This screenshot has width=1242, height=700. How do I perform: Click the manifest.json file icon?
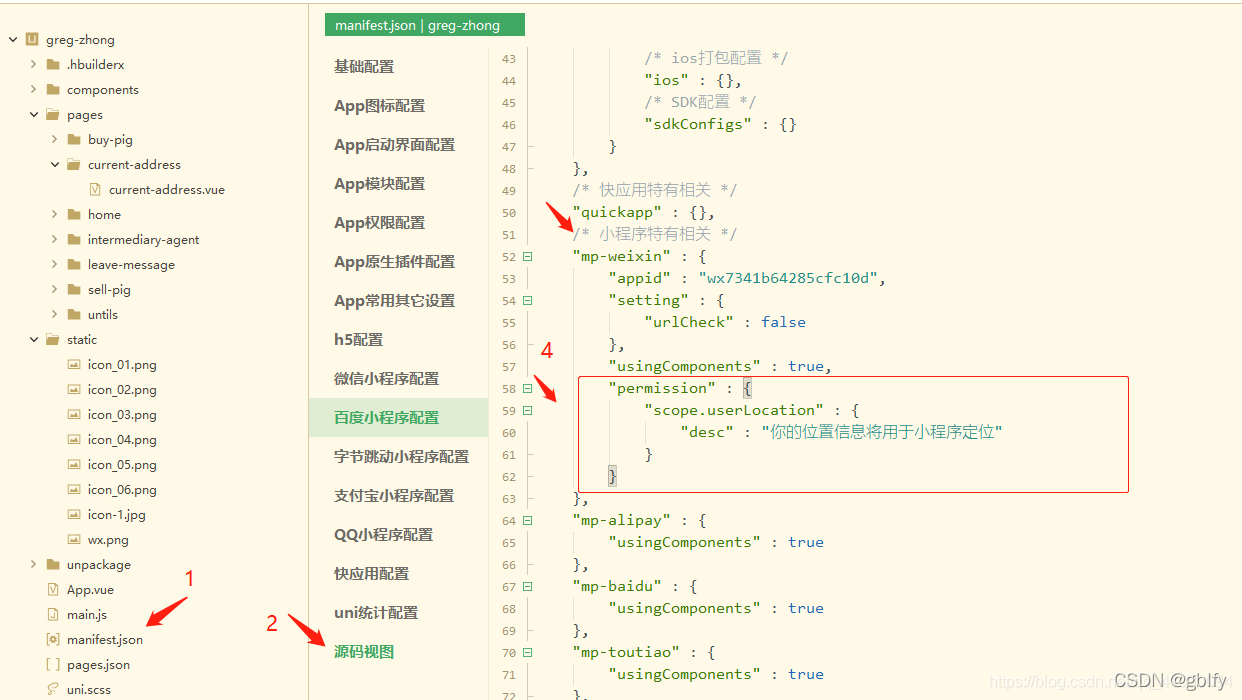coord(53,640)
